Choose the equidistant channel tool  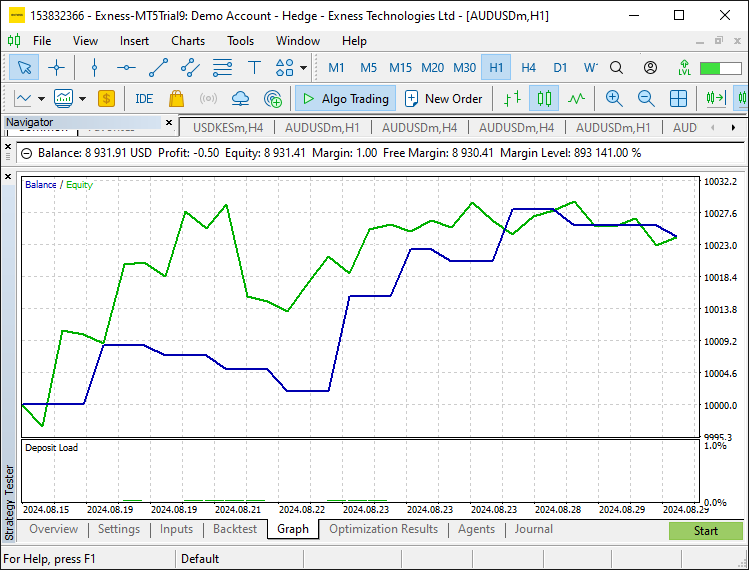click(190, 67)
